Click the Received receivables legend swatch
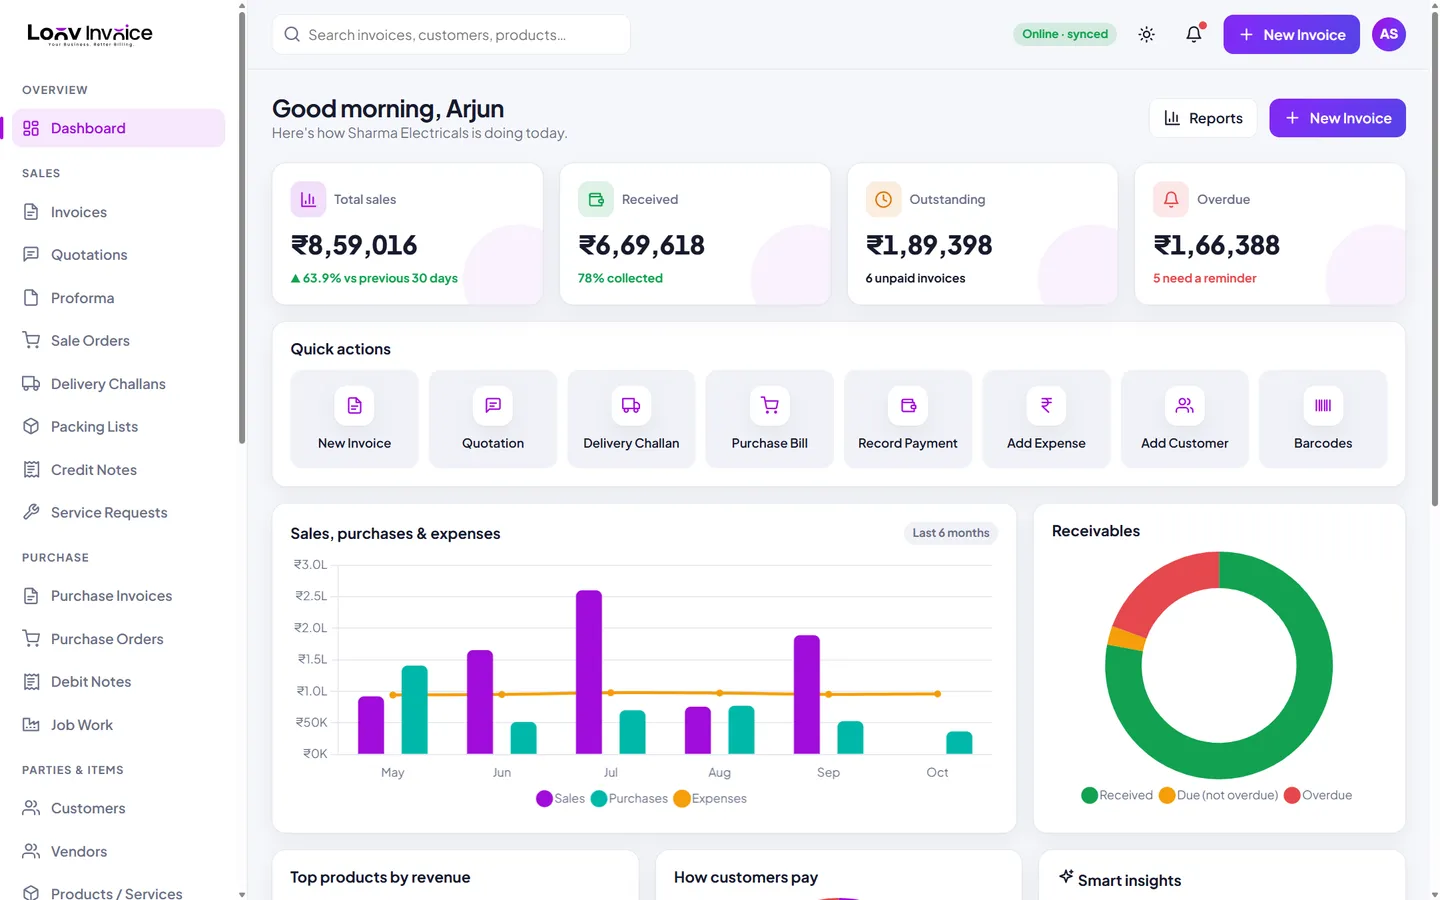This screenshot has height=900, width=1440. (x=1089, y=795)
